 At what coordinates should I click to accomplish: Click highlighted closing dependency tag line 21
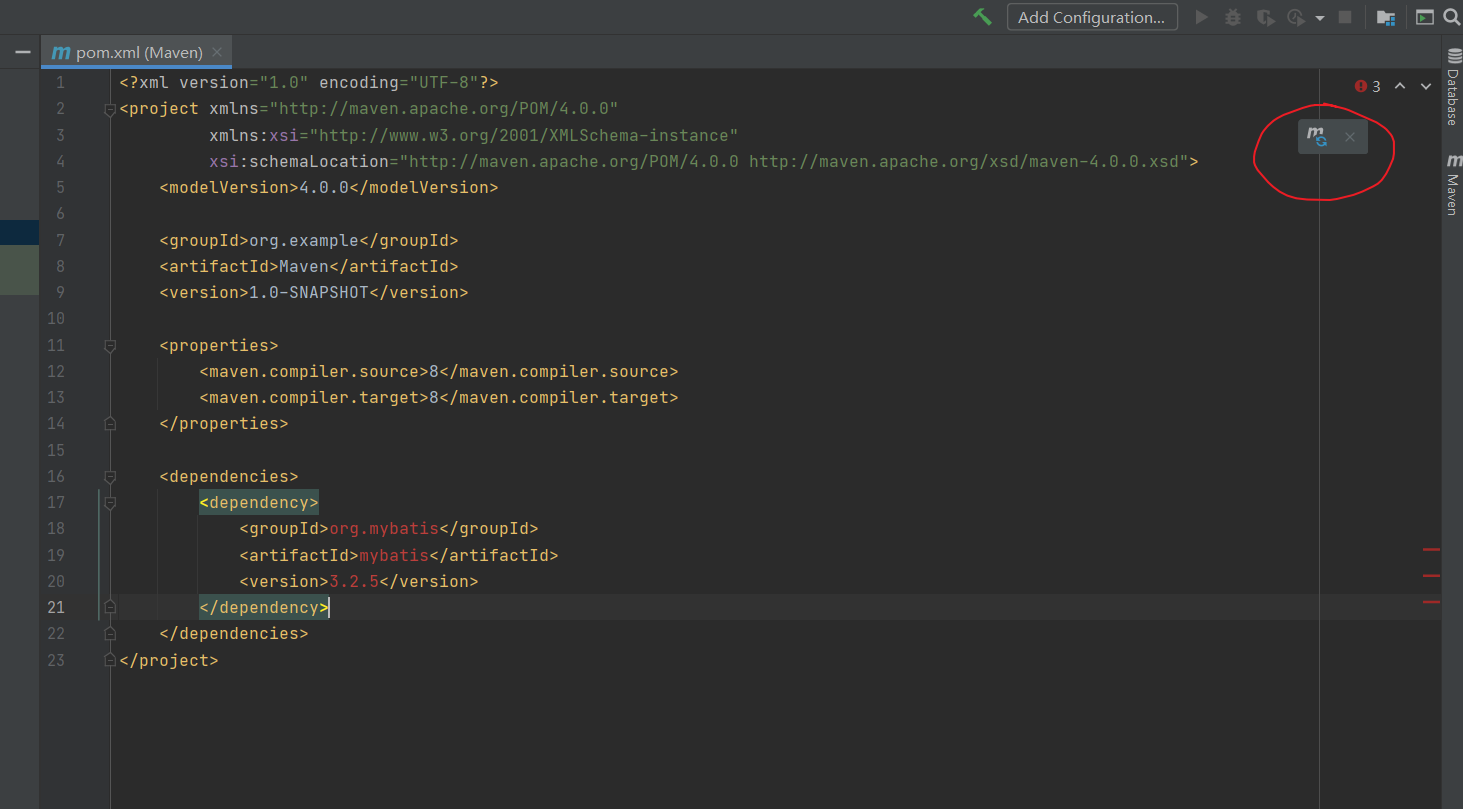(264, 607)
